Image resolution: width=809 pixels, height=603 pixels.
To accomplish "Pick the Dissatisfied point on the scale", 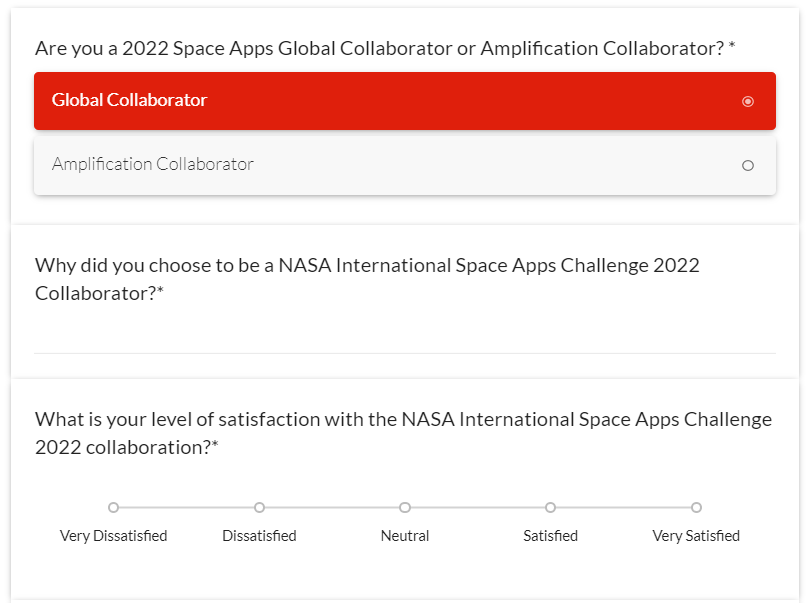I will [x=259, y=508].
